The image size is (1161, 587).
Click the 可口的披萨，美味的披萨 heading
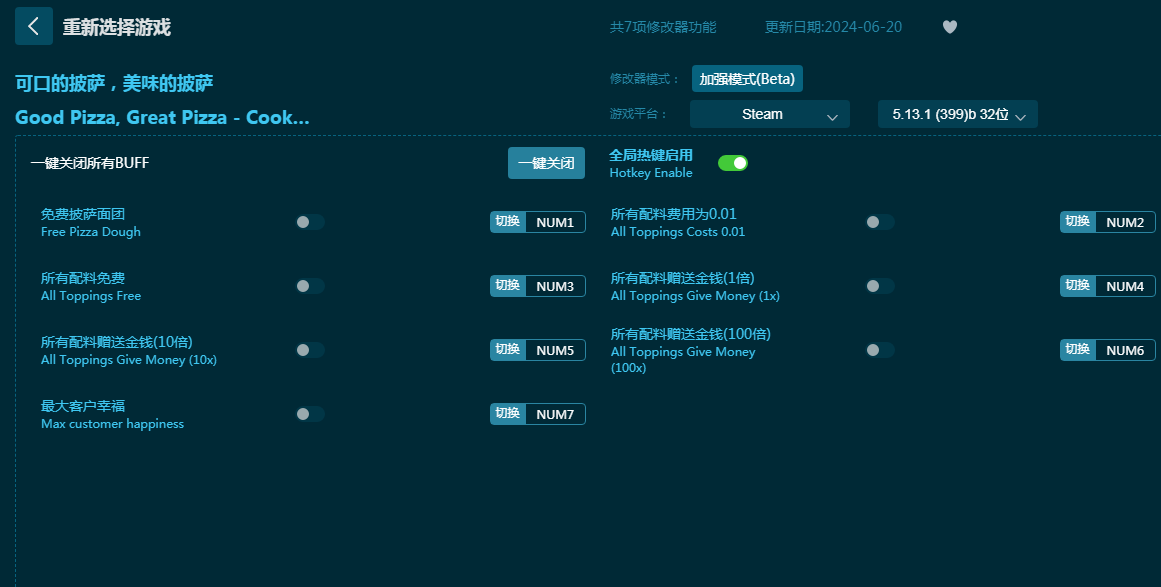[x=114, y=83]
